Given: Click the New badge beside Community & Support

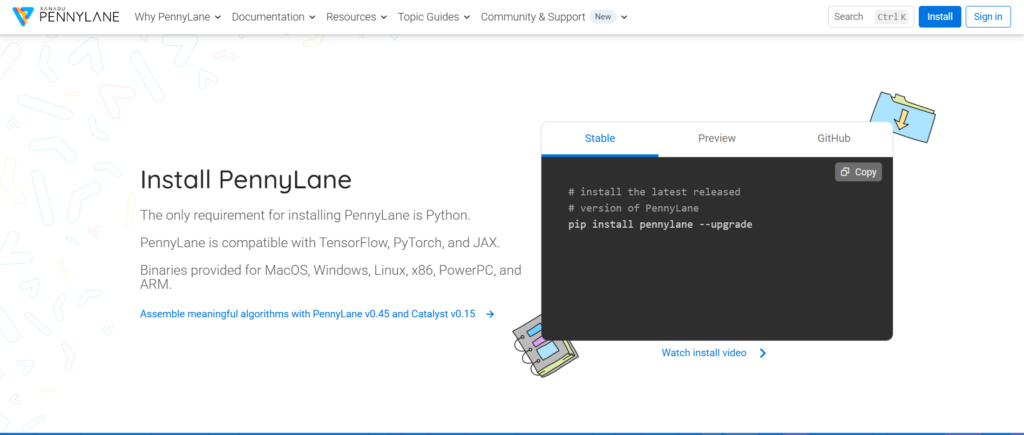Looking at the screenshot, I should coord(603,17).
